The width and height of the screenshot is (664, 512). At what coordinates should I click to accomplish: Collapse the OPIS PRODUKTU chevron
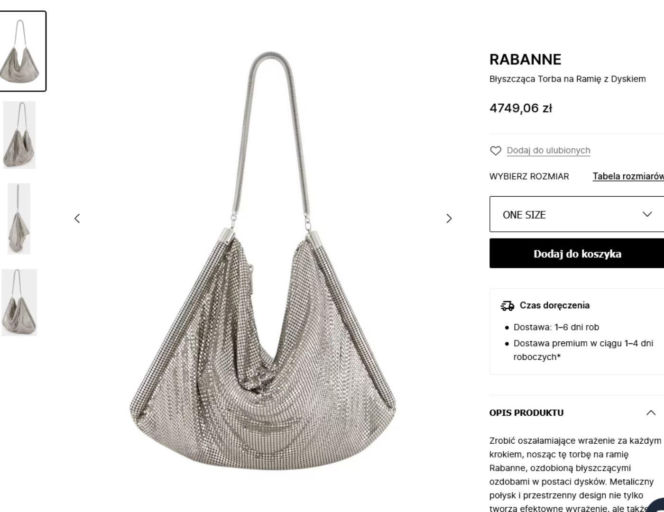coord(651,412)
